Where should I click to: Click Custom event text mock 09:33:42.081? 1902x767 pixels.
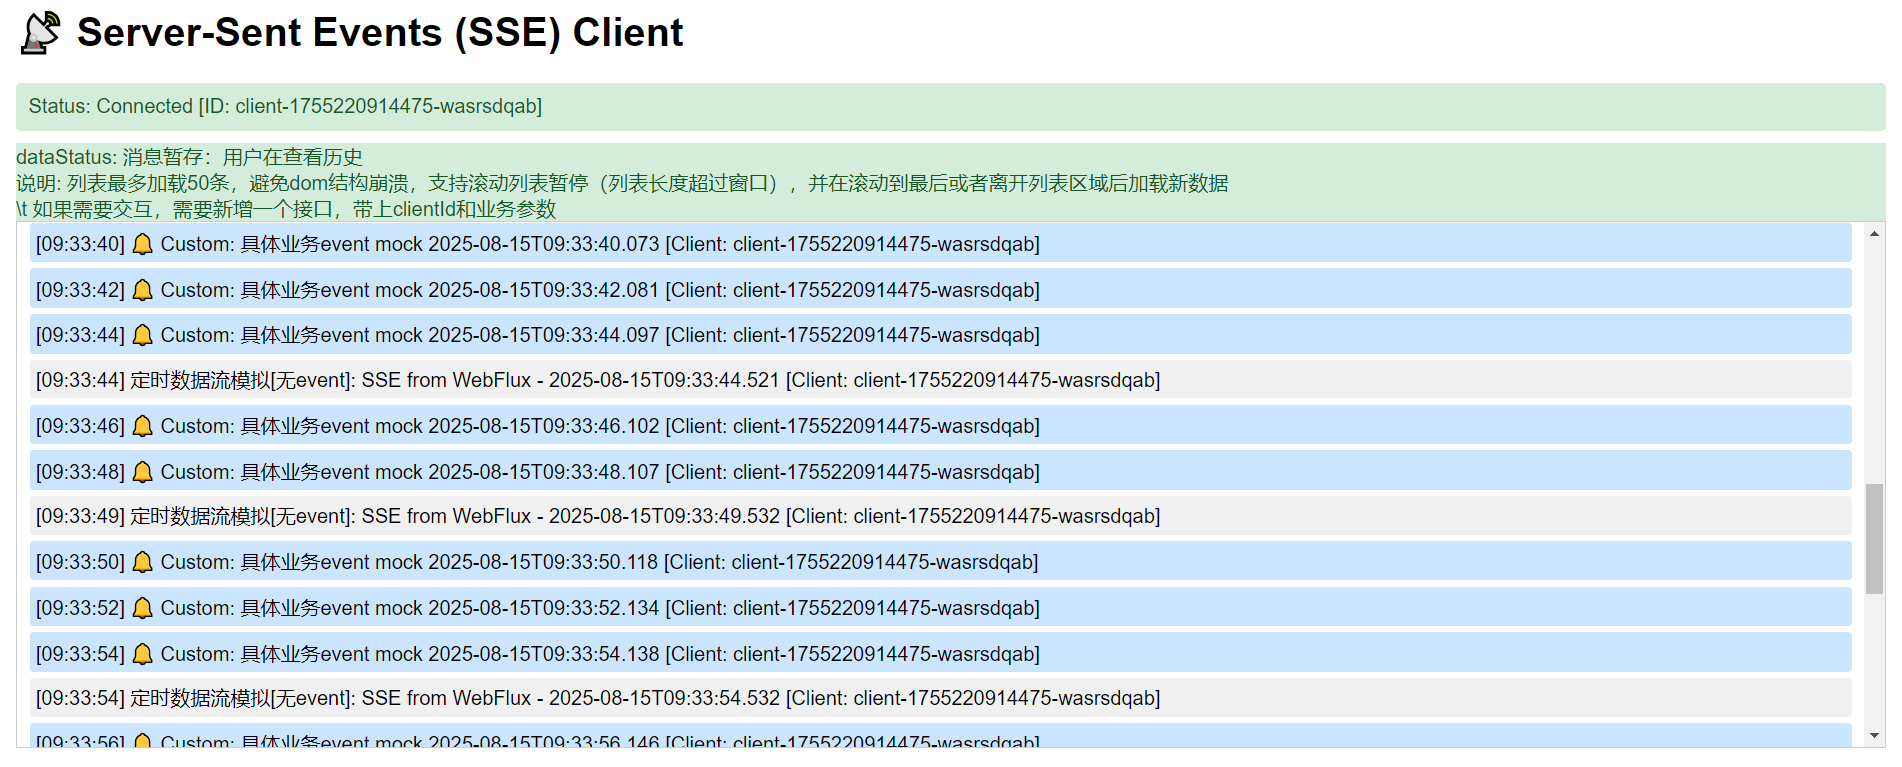click(x=600, y=290)
